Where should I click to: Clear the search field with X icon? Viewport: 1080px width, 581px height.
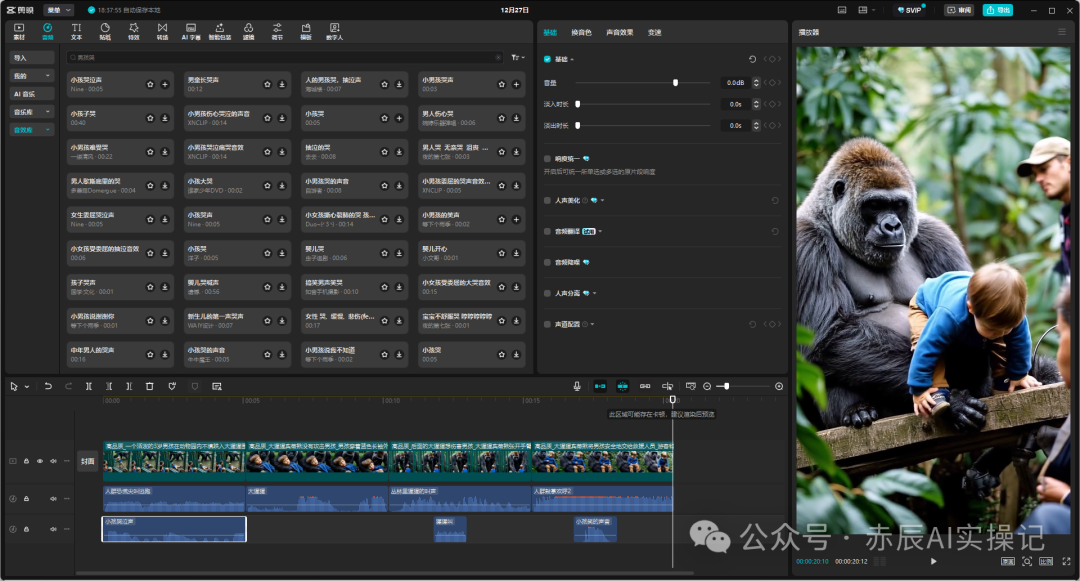click(499, 57)
